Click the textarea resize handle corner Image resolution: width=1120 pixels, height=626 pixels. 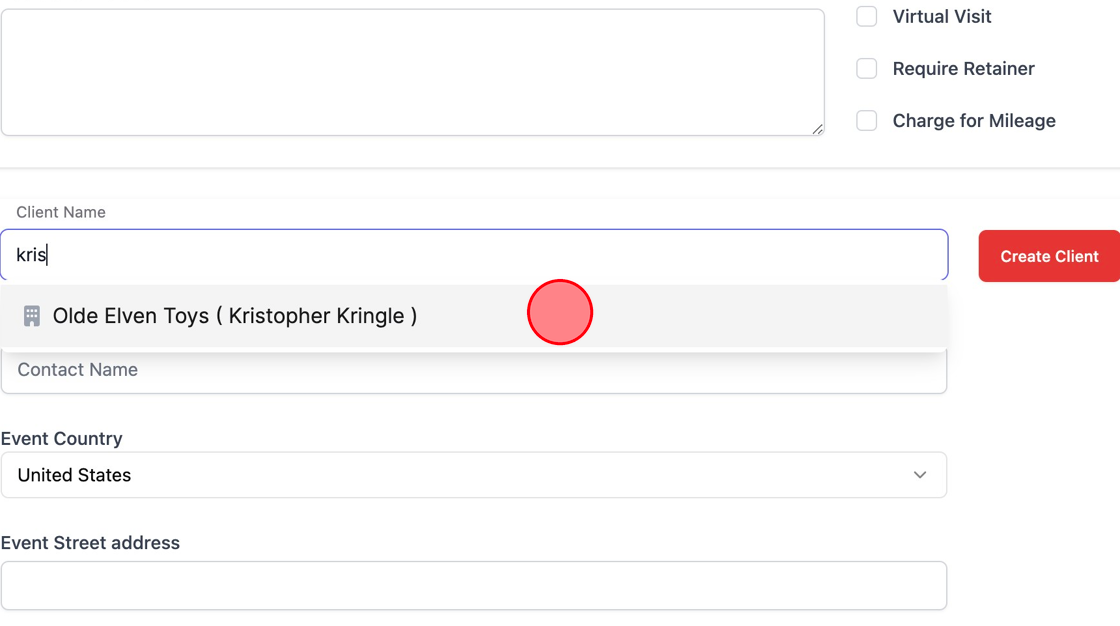[x=817, y=128]
